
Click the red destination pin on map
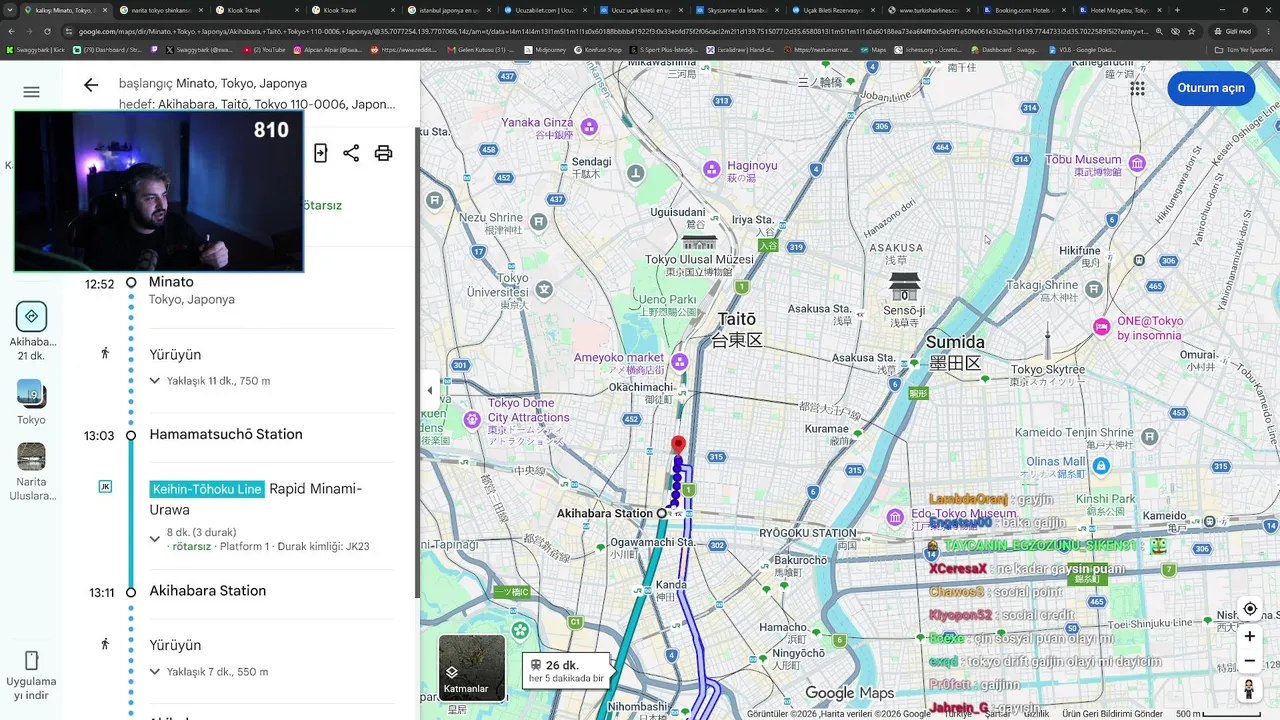point(678,445)
